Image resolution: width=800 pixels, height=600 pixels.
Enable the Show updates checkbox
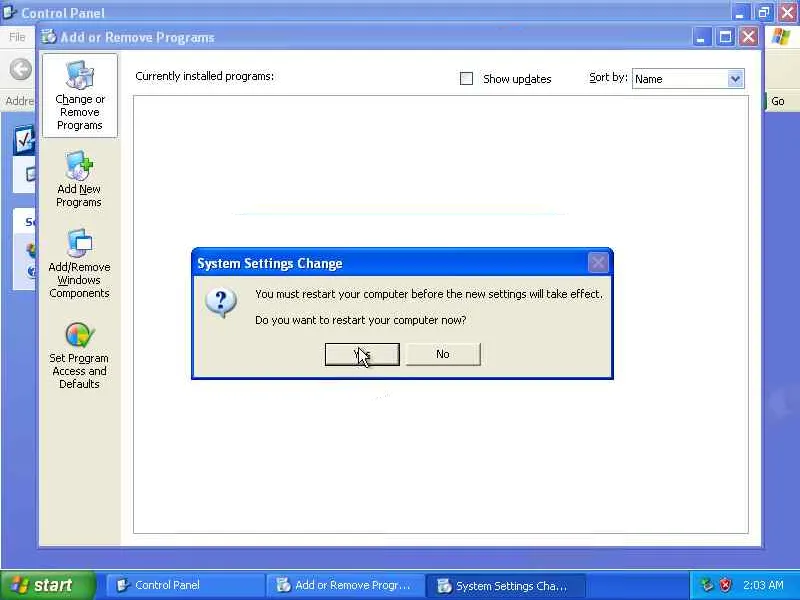pos(466,79)
